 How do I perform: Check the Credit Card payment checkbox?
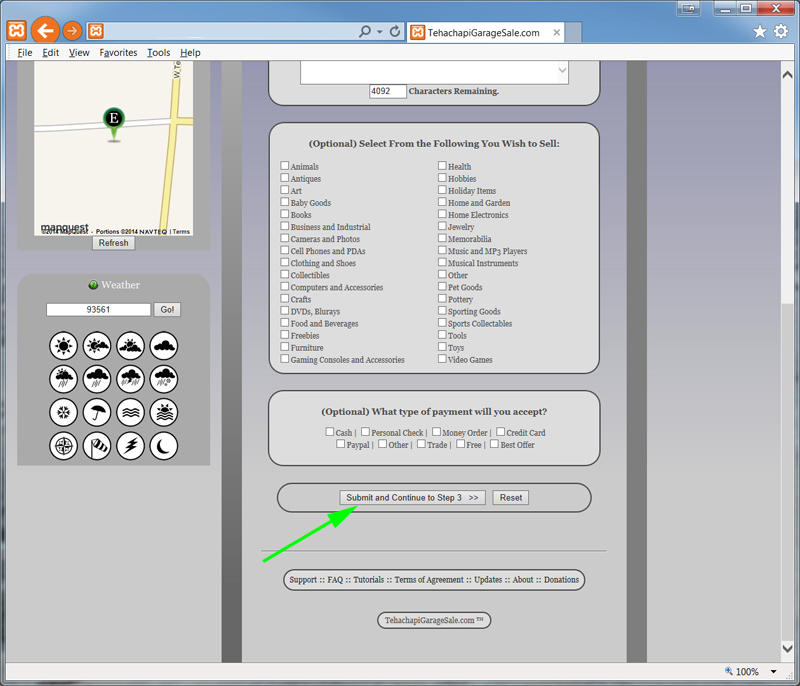click(x=501, y=431)
